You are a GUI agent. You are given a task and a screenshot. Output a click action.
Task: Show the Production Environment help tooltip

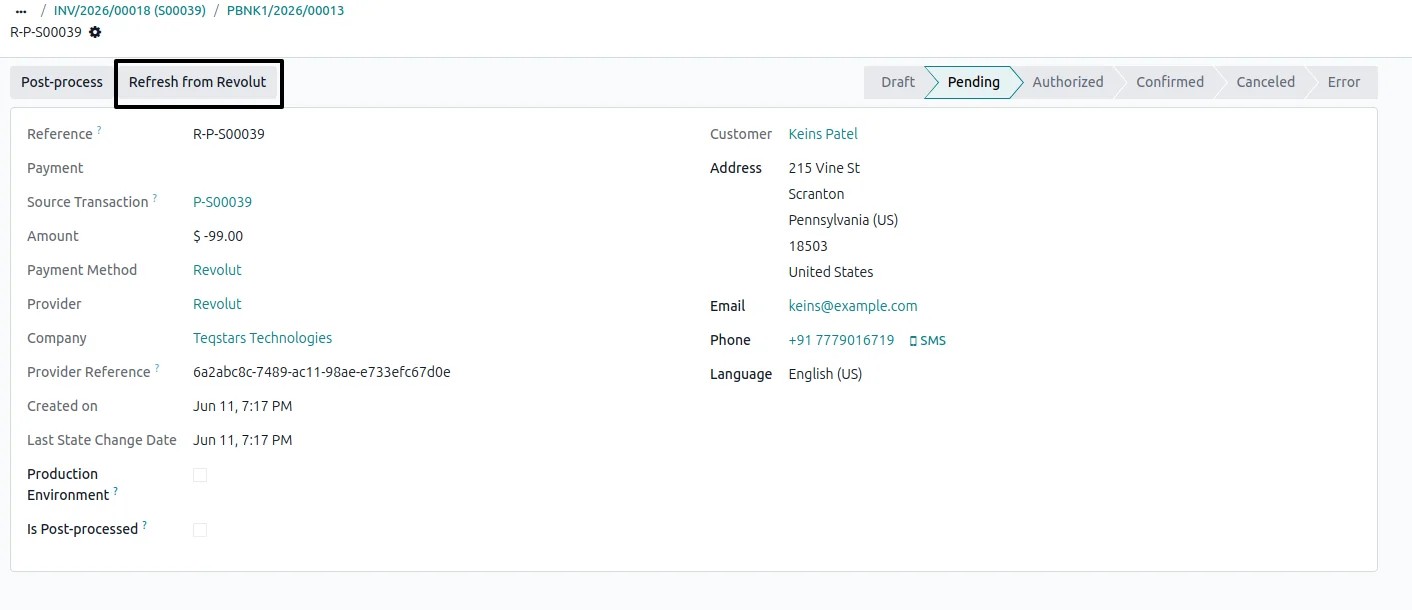pos(115,491)
